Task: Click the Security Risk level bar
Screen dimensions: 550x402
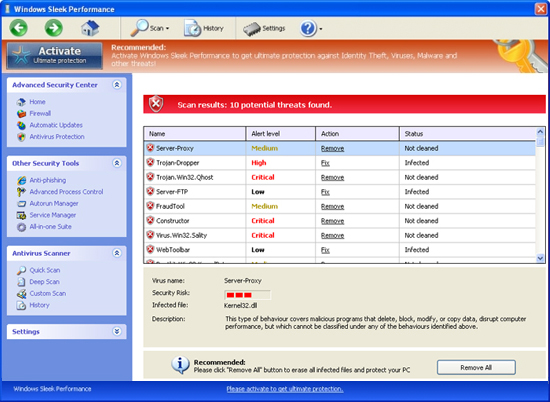Action: pos(247,295)
